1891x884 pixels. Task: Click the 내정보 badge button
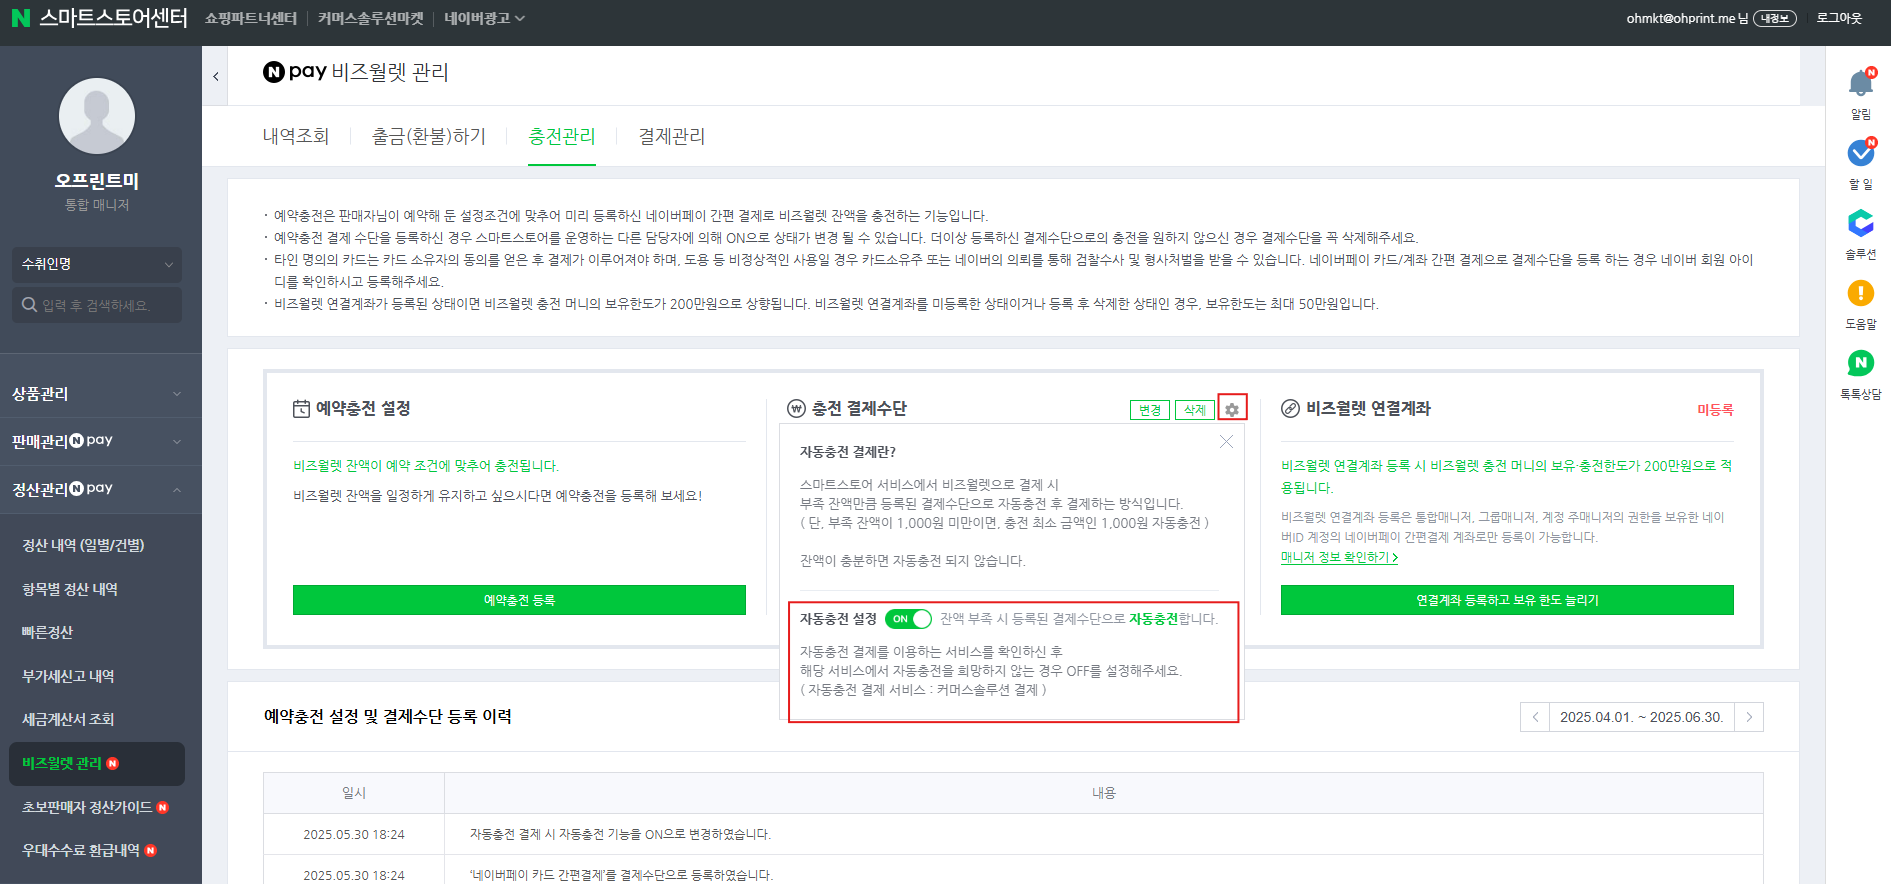click(x=1775, y=18)
